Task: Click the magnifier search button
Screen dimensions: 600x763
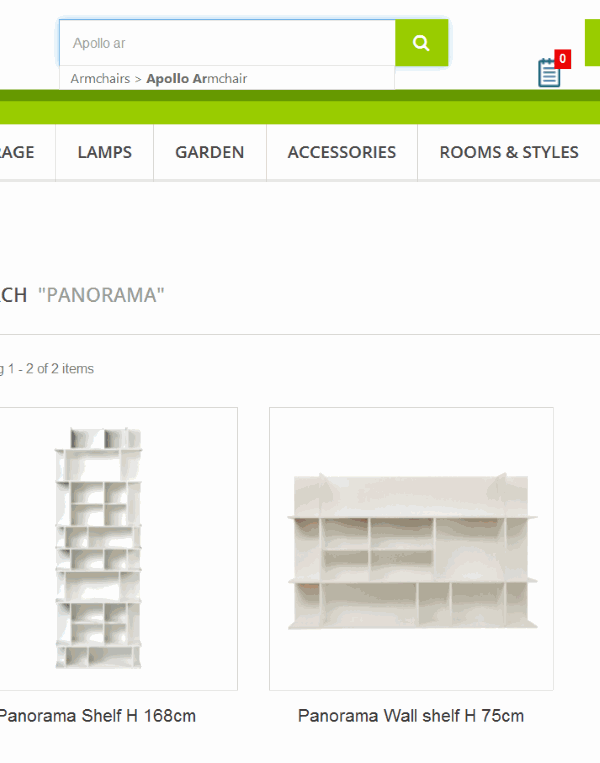Action: 421,43
